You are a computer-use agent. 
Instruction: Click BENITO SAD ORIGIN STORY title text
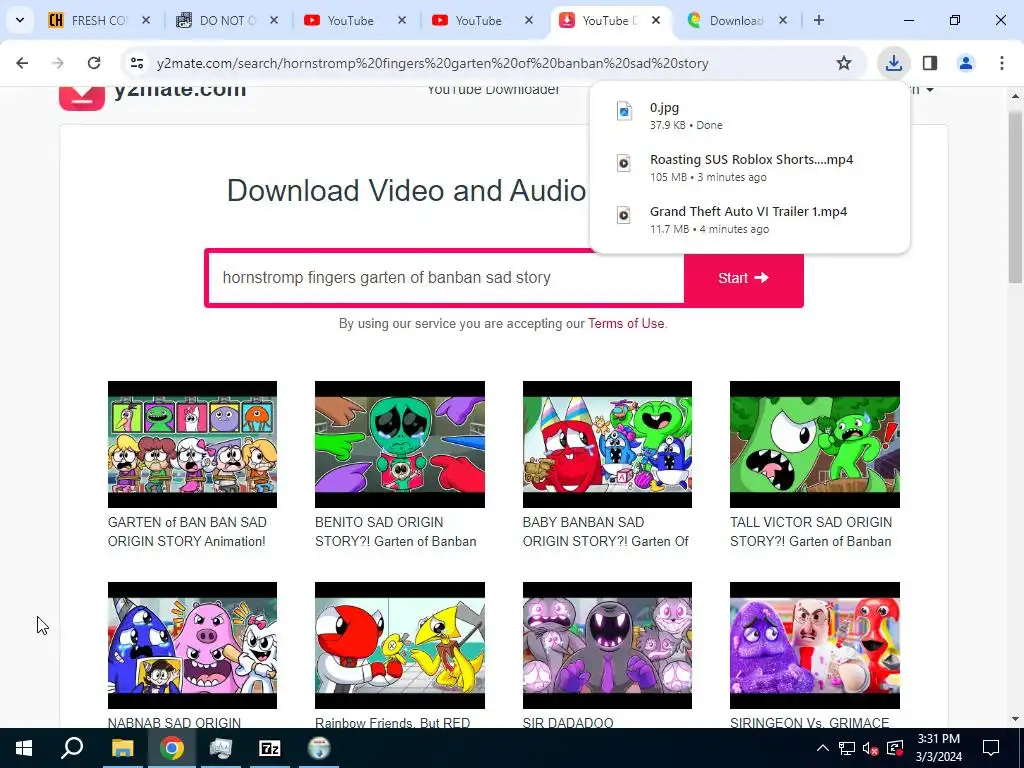tap(396, 532)
